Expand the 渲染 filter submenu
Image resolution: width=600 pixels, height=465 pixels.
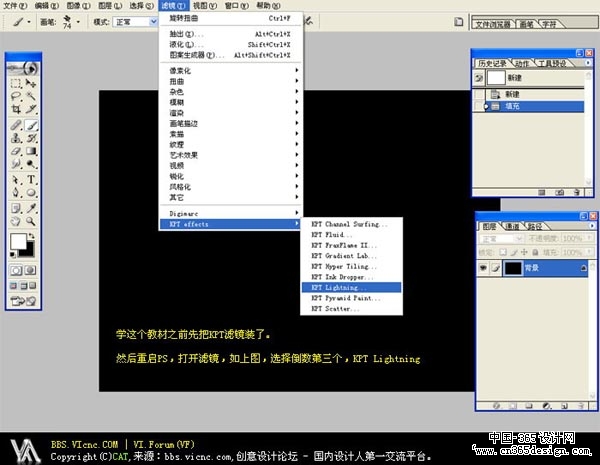coord(230,113)
